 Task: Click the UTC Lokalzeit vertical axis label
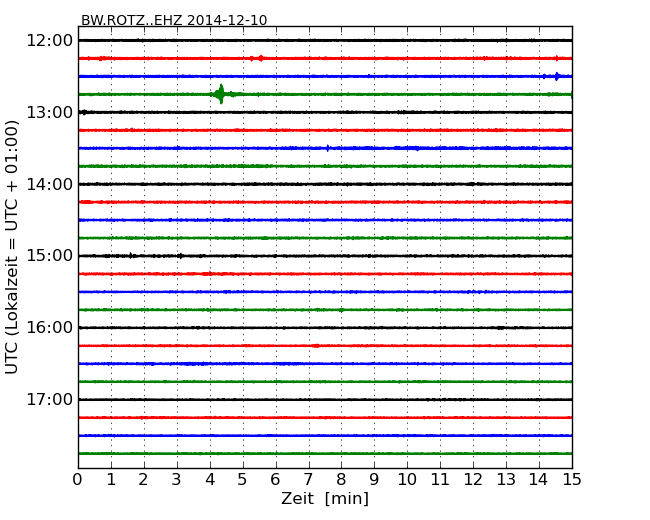coord(12,247)
